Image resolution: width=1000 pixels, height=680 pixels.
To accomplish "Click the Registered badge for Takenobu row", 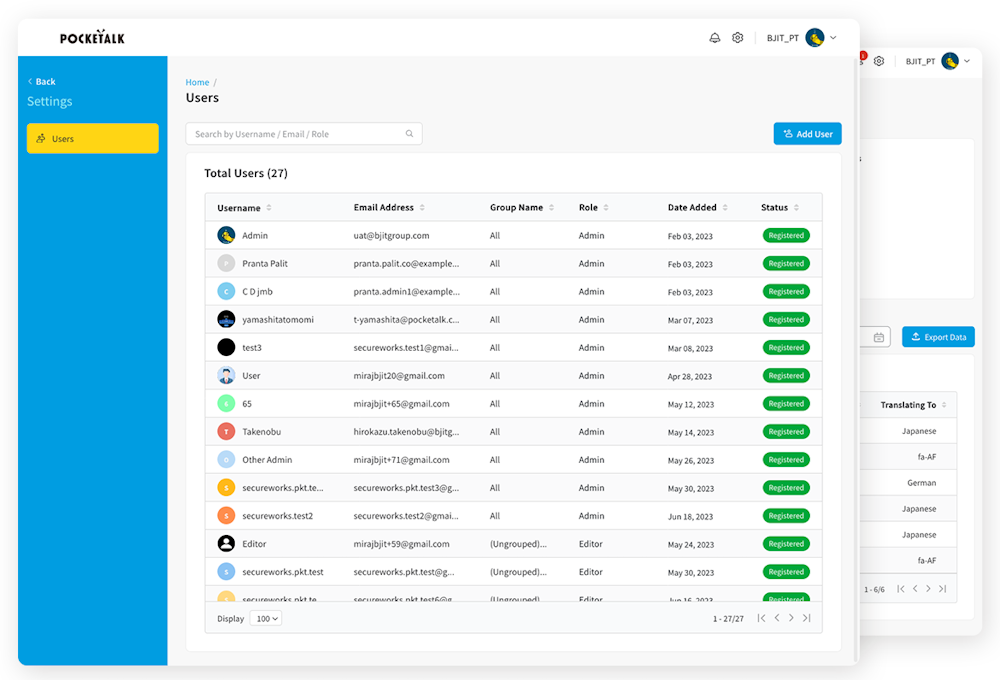I will (x=786, y=432).
